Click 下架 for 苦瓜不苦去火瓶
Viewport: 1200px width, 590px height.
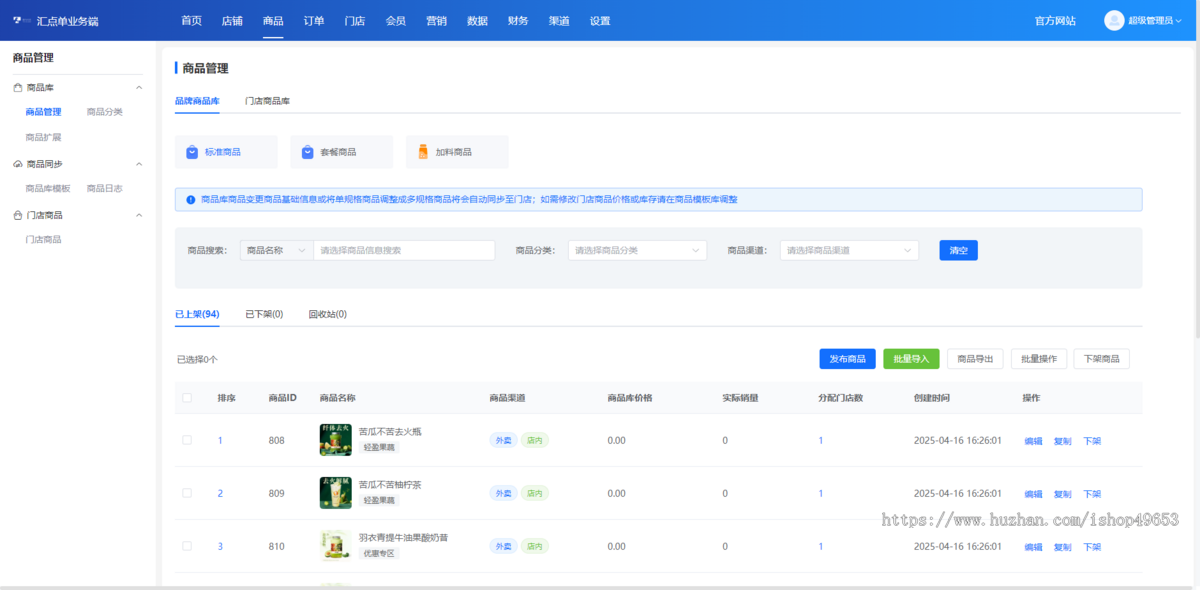point(1092,441)
